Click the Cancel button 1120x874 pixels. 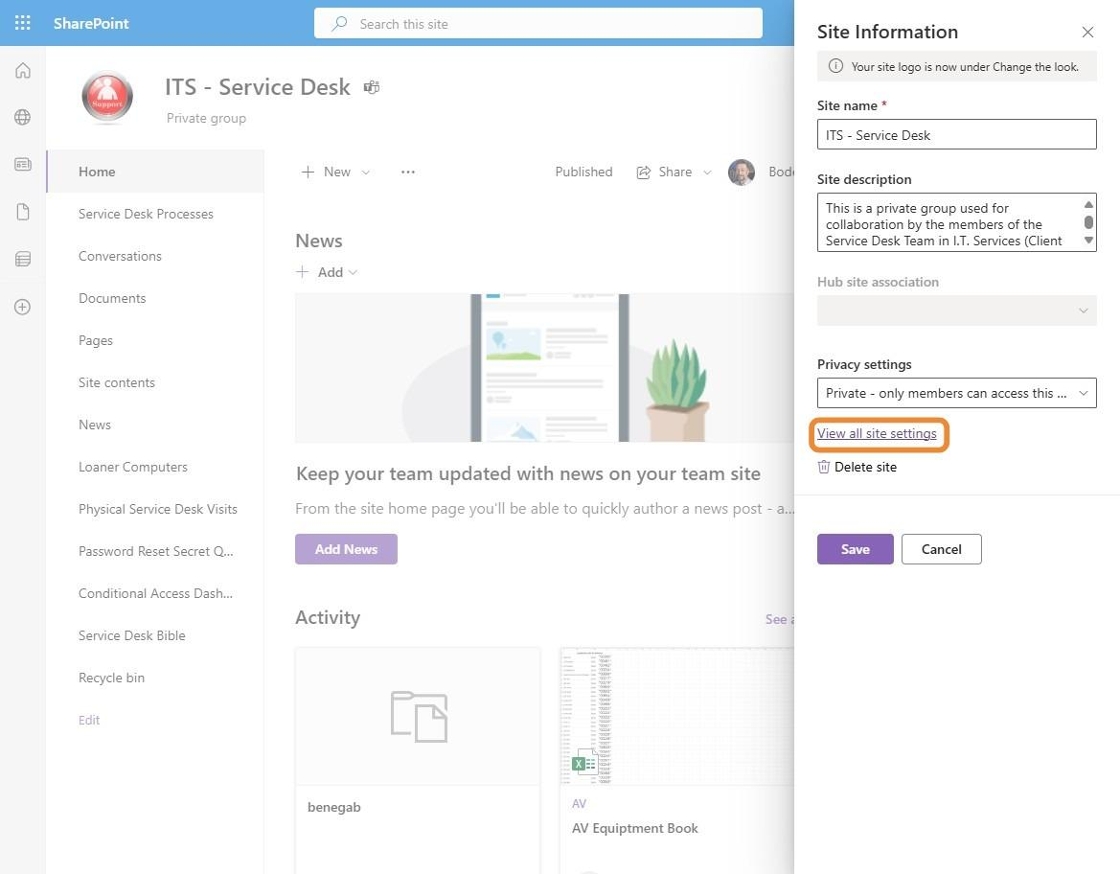941,549
